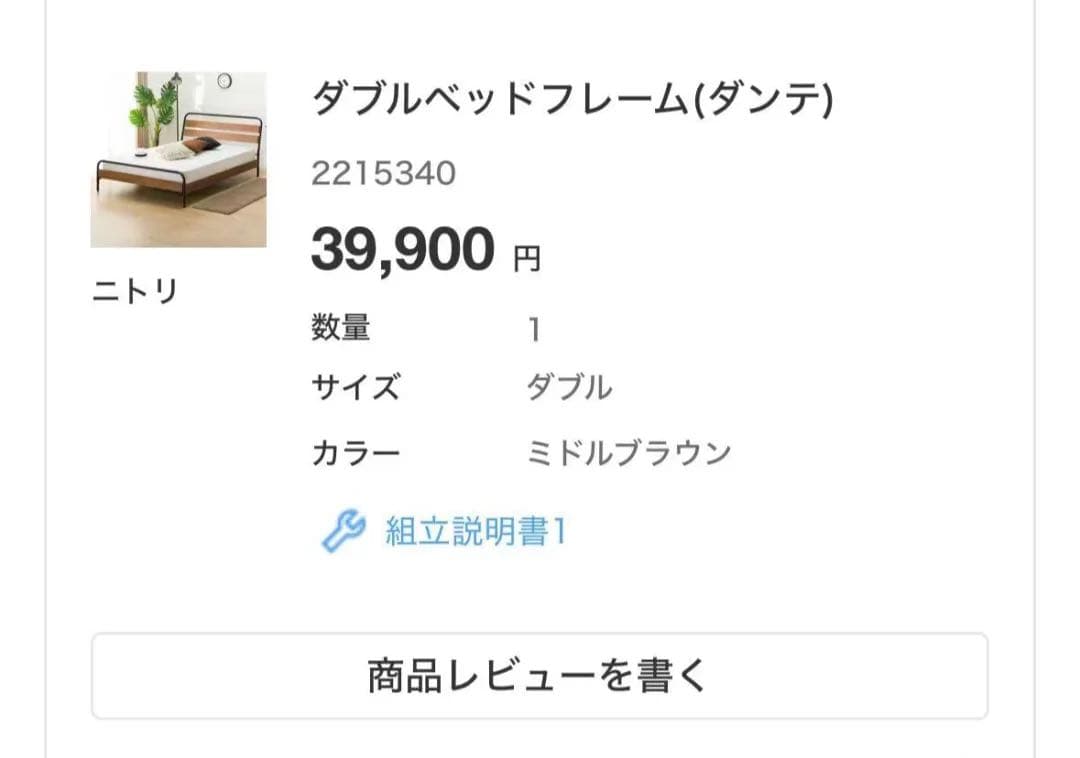The image size is (1080, 758).
Task: Click the 39,900 price figure
Action: tap(402, 250)
